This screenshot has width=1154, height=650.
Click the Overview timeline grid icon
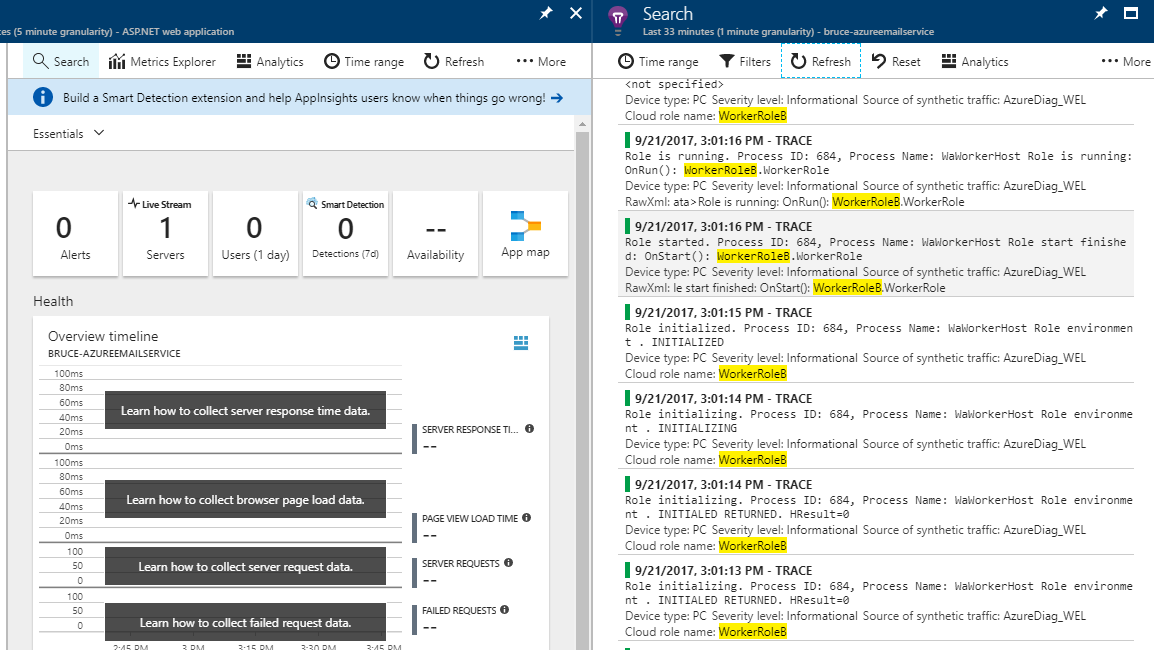(521, 342)
